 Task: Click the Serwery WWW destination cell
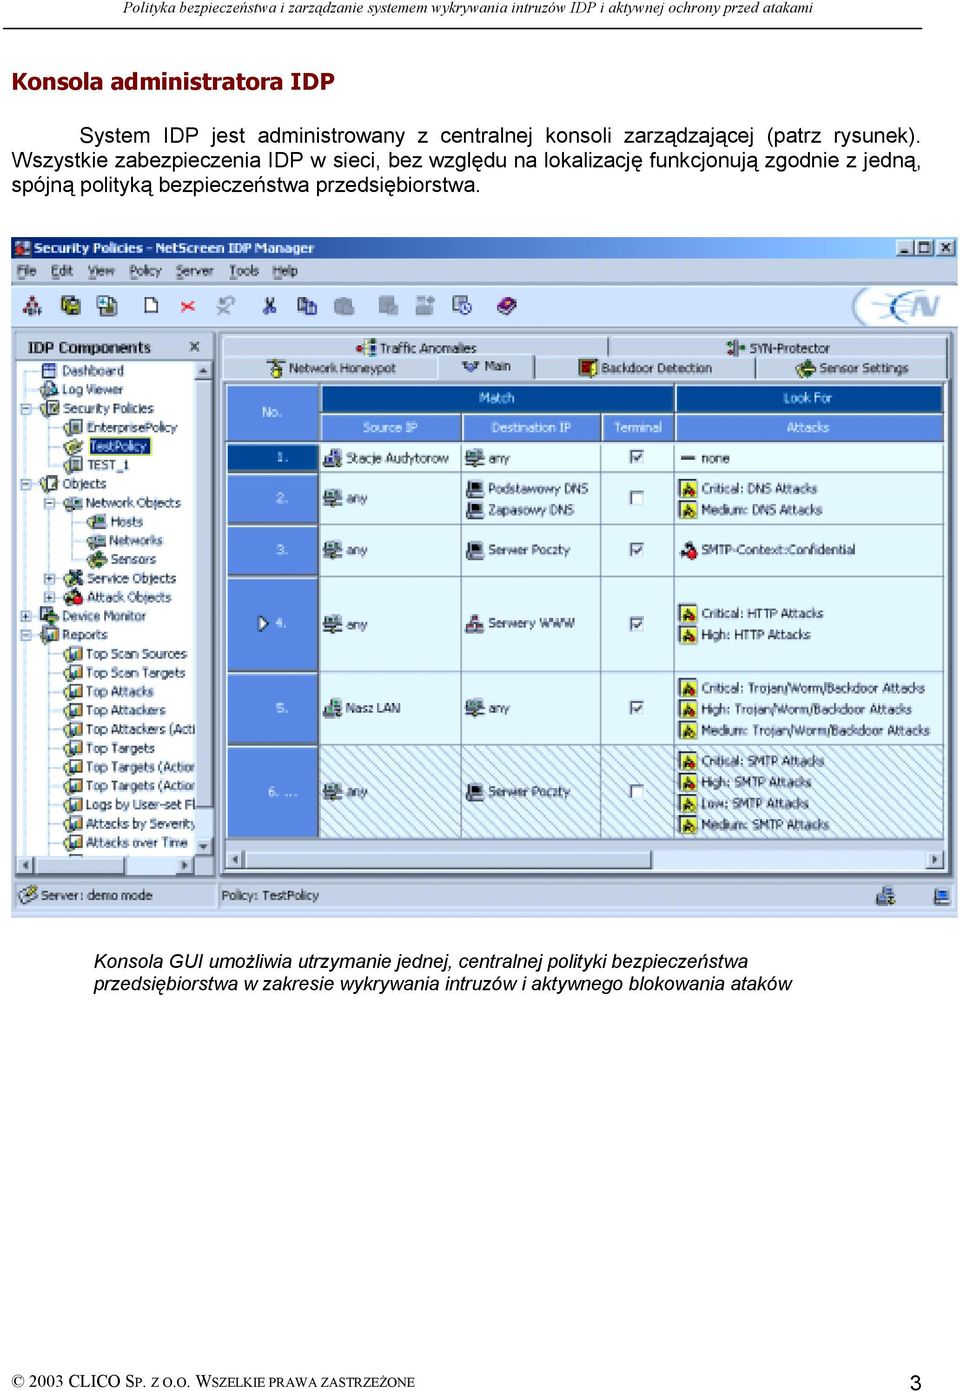[x=531, y=623]
